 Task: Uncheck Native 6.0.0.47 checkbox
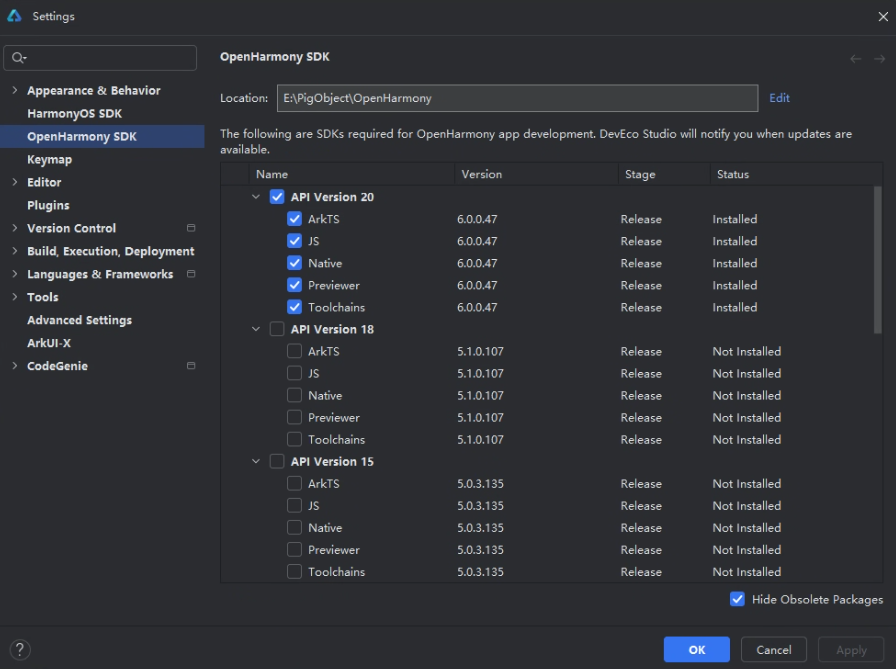coord(294,263)
